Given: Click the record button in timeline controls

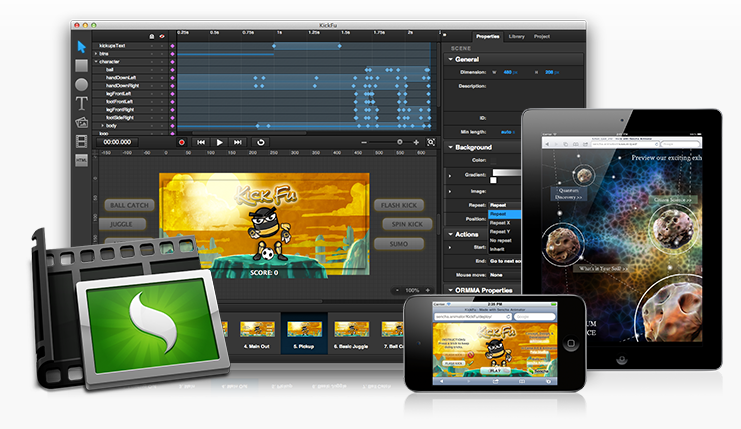Looking at the screenshot, I should pyautogui.click(x=181, y=142).
